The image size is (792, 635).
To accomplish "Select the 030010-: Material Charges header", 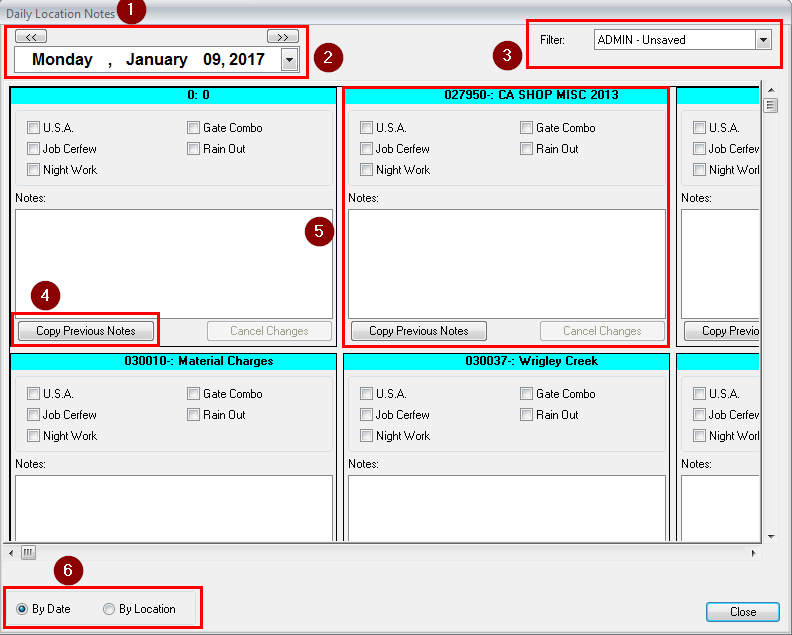I will [x=173, y=361].
